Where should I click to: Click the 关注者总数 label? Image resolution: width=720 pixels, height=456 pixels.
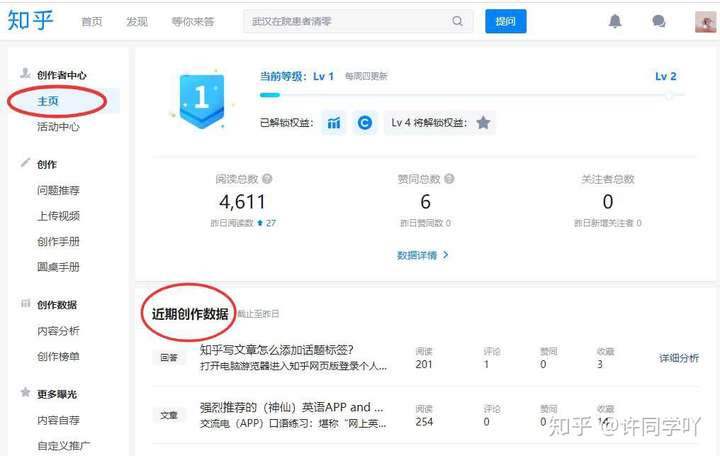coord(608,179)
